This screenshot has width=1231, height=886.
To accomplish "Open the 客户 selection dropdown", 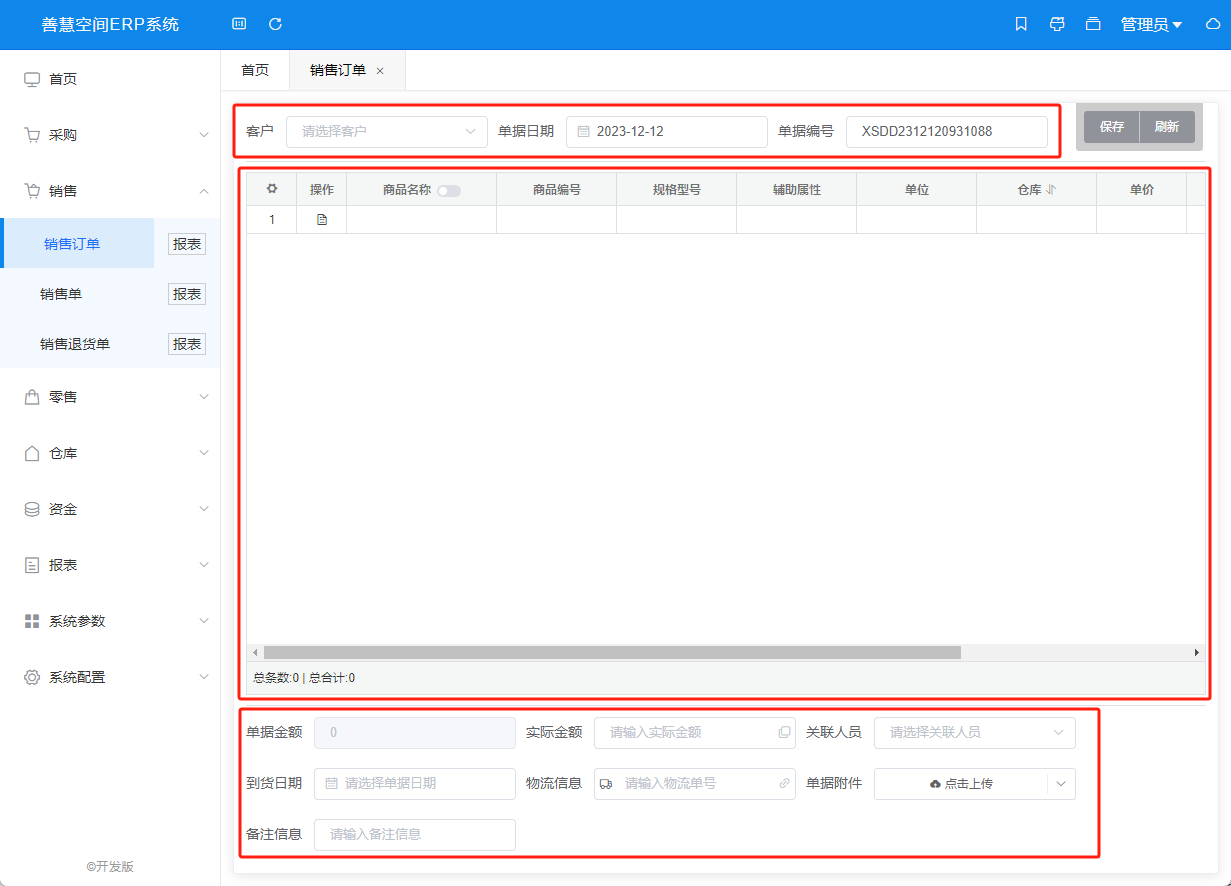I will pyautogui.click(x=386, y=131).
